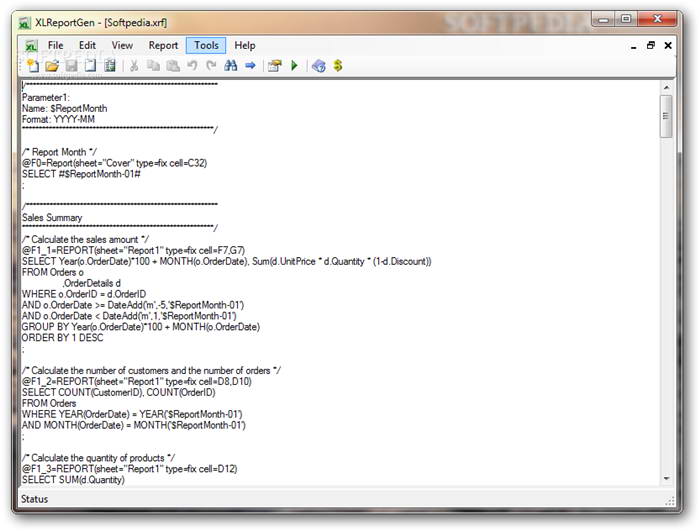This screenshot has width=700, height=531.
Task: Click the ',OrderDetails d' line
Action: (x=92, y=283)
